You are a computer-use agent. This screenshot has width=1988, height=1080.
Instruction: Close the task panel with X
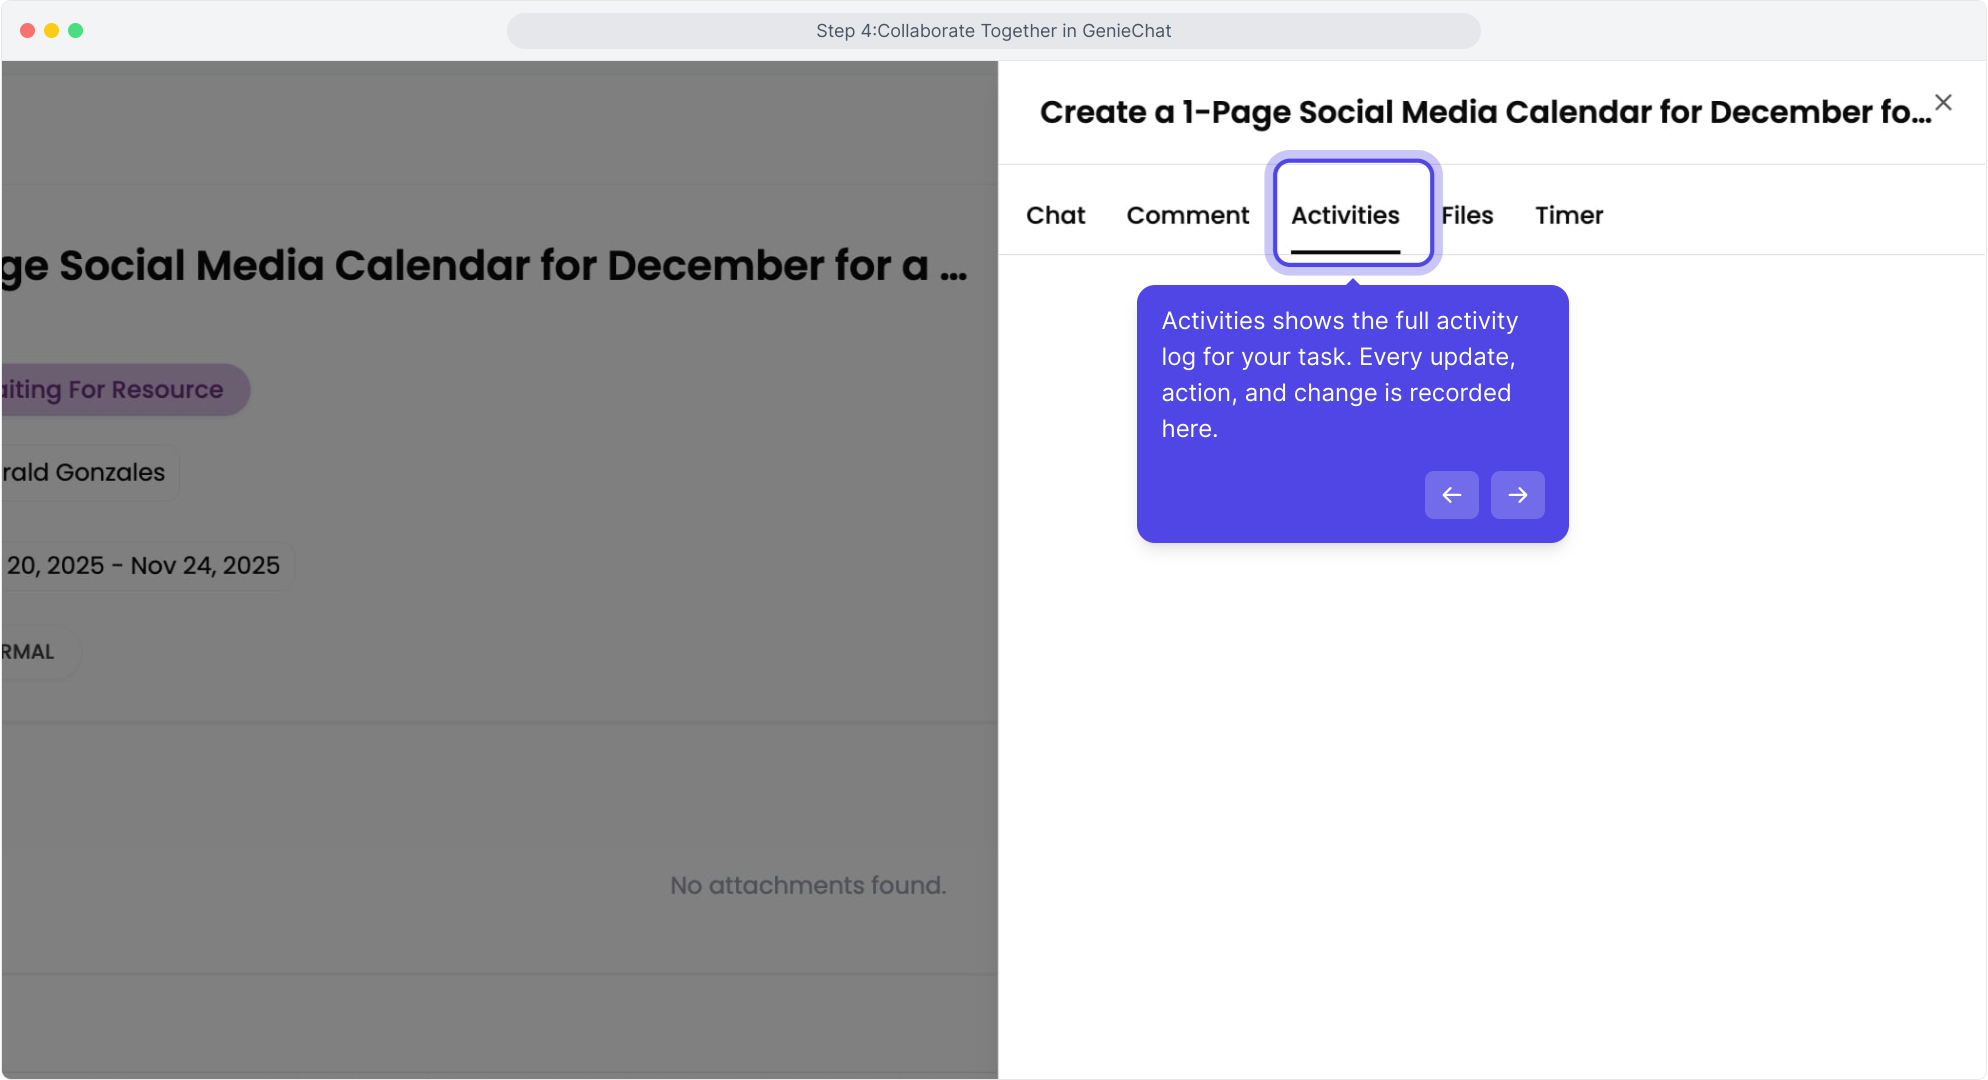pyautogui.click(x=1943, y=103)
